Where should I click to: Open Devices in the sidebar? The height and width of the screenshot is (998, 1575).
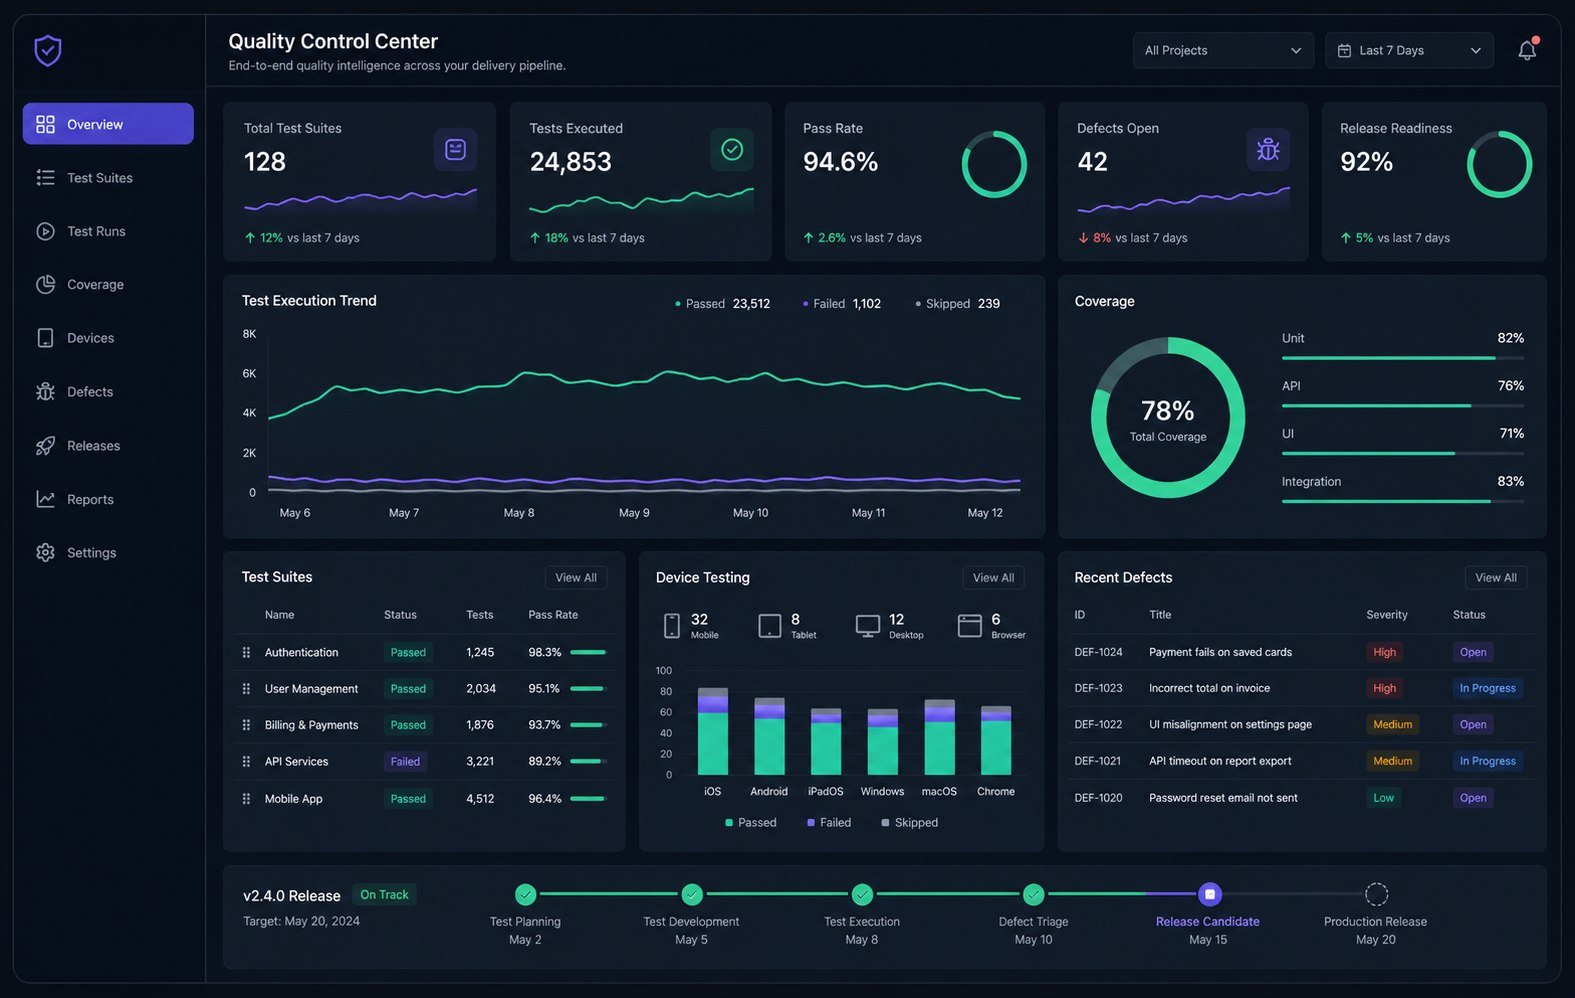[x=108, y=338]
